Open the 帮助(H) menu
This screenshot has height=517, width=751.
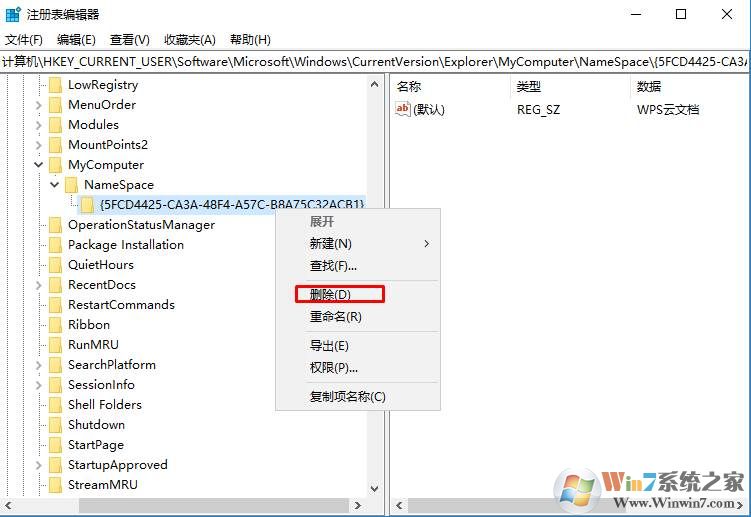pyautogui.click(x=250, y=40)
